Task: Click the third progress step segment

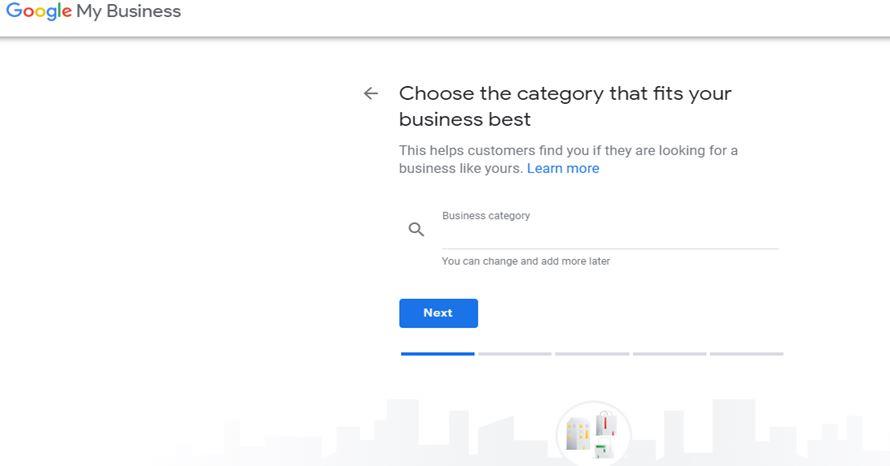Action: pos(592,353)
